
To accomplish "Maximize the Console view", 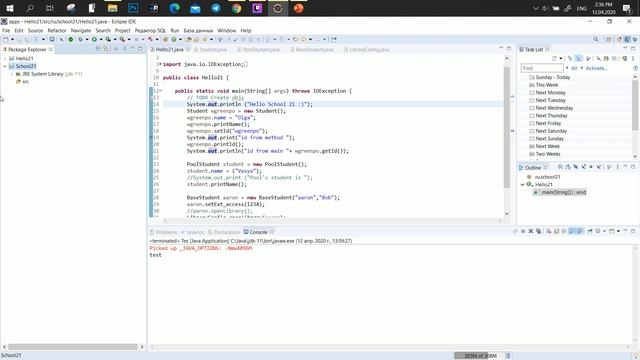I will coord(633,231).
